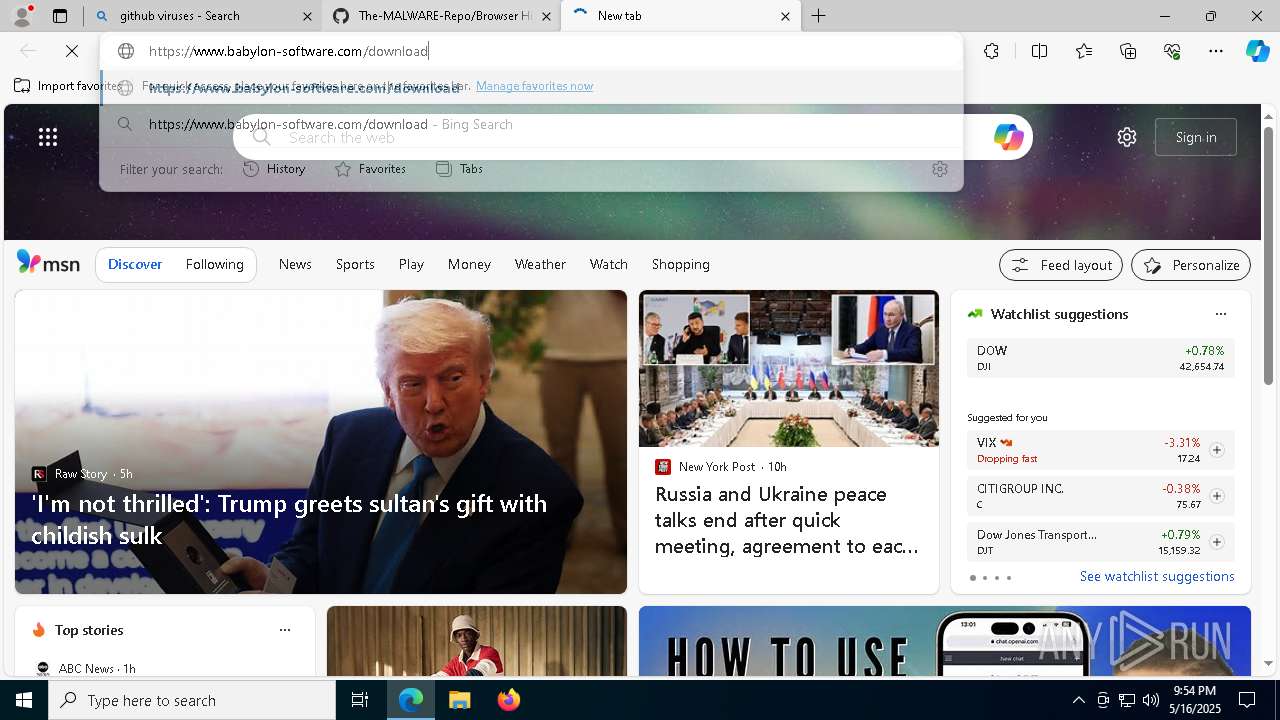Open page settings gear icon

point(1127,137)
